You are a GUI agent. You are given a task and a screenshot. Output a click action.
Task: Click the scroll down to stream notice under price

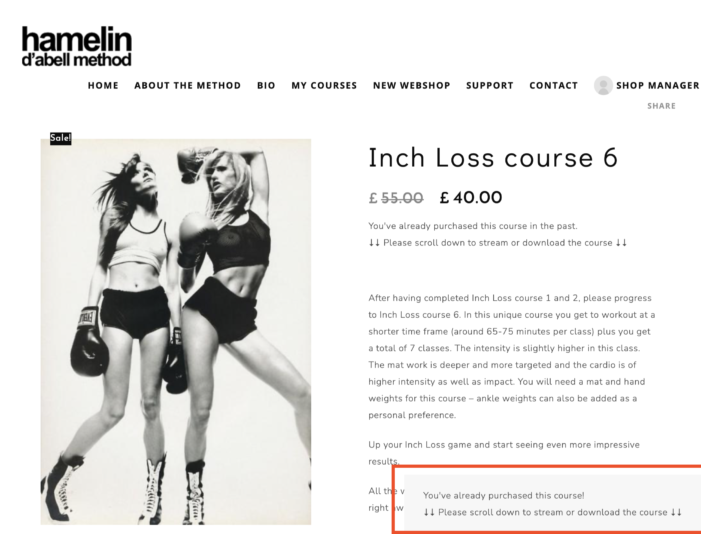(498, 243)
